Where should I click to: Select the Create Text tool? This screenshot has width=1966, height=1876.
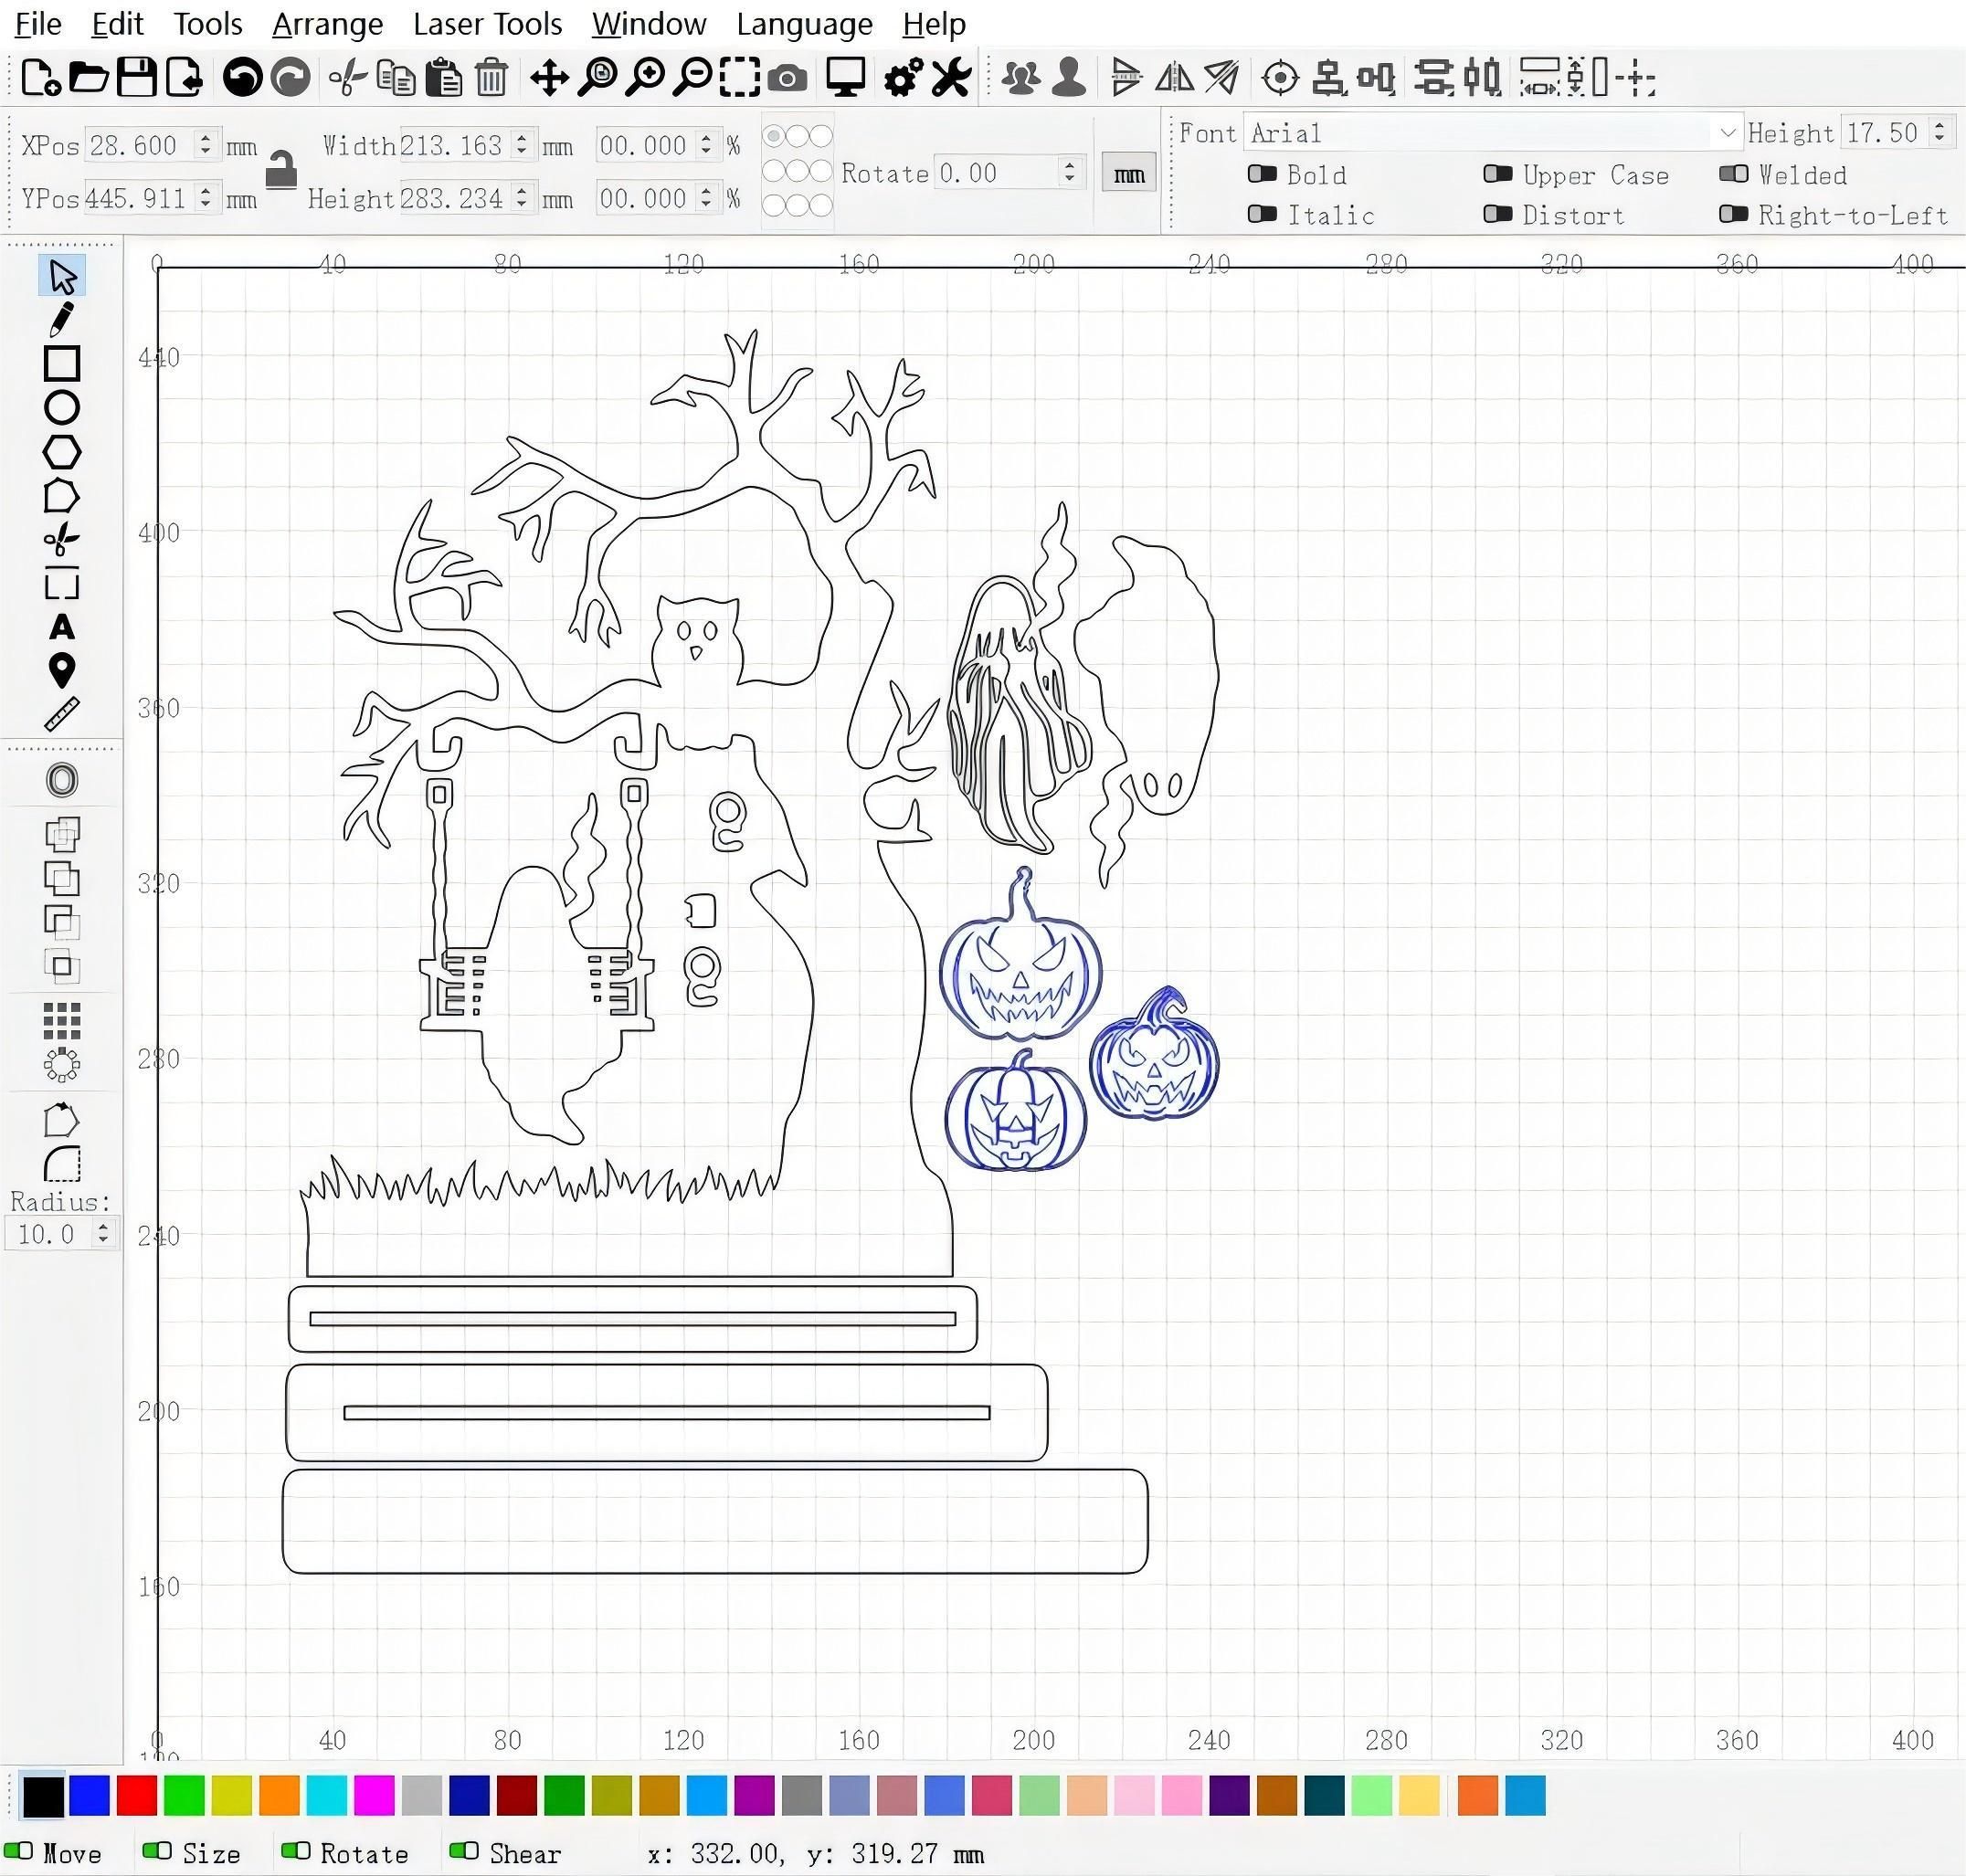pos(62,627)
